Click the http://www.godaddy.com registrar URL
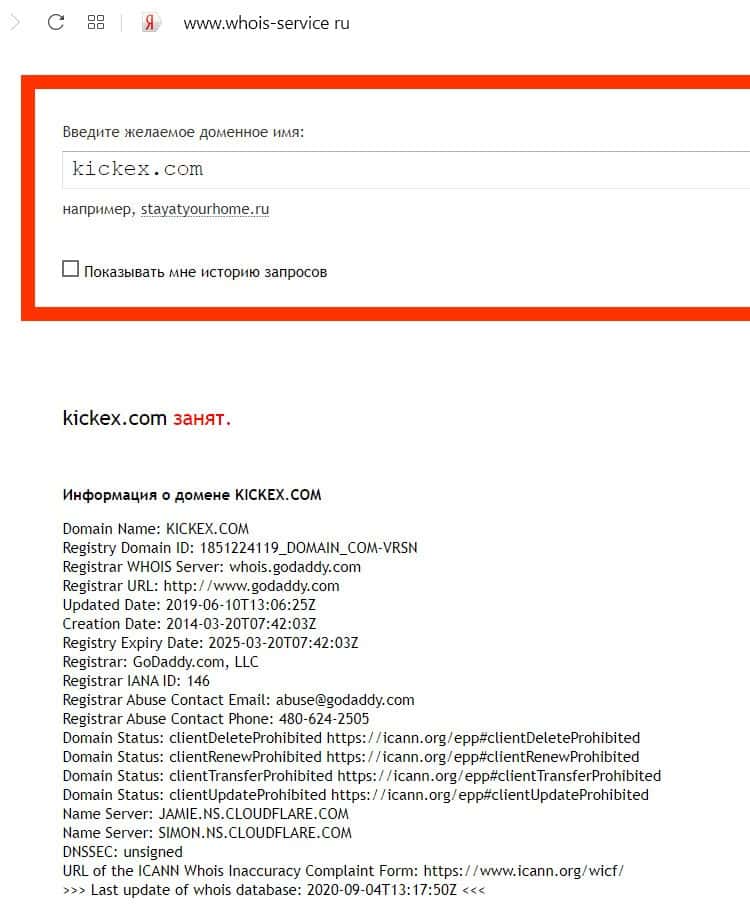This screenshot has height=908, width=750. click(251, 586)
